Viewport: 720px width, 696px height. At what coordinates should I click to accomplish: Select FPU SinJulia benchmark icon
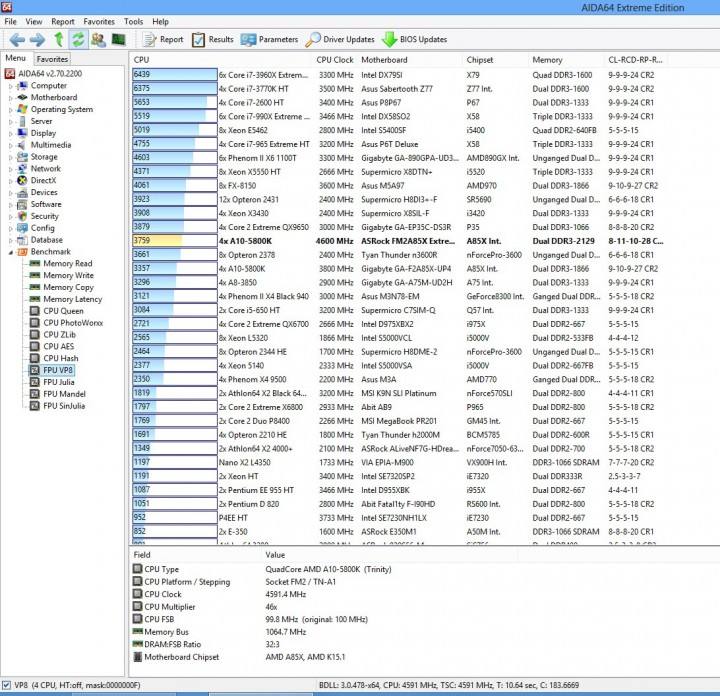click(x=34, y=406)
